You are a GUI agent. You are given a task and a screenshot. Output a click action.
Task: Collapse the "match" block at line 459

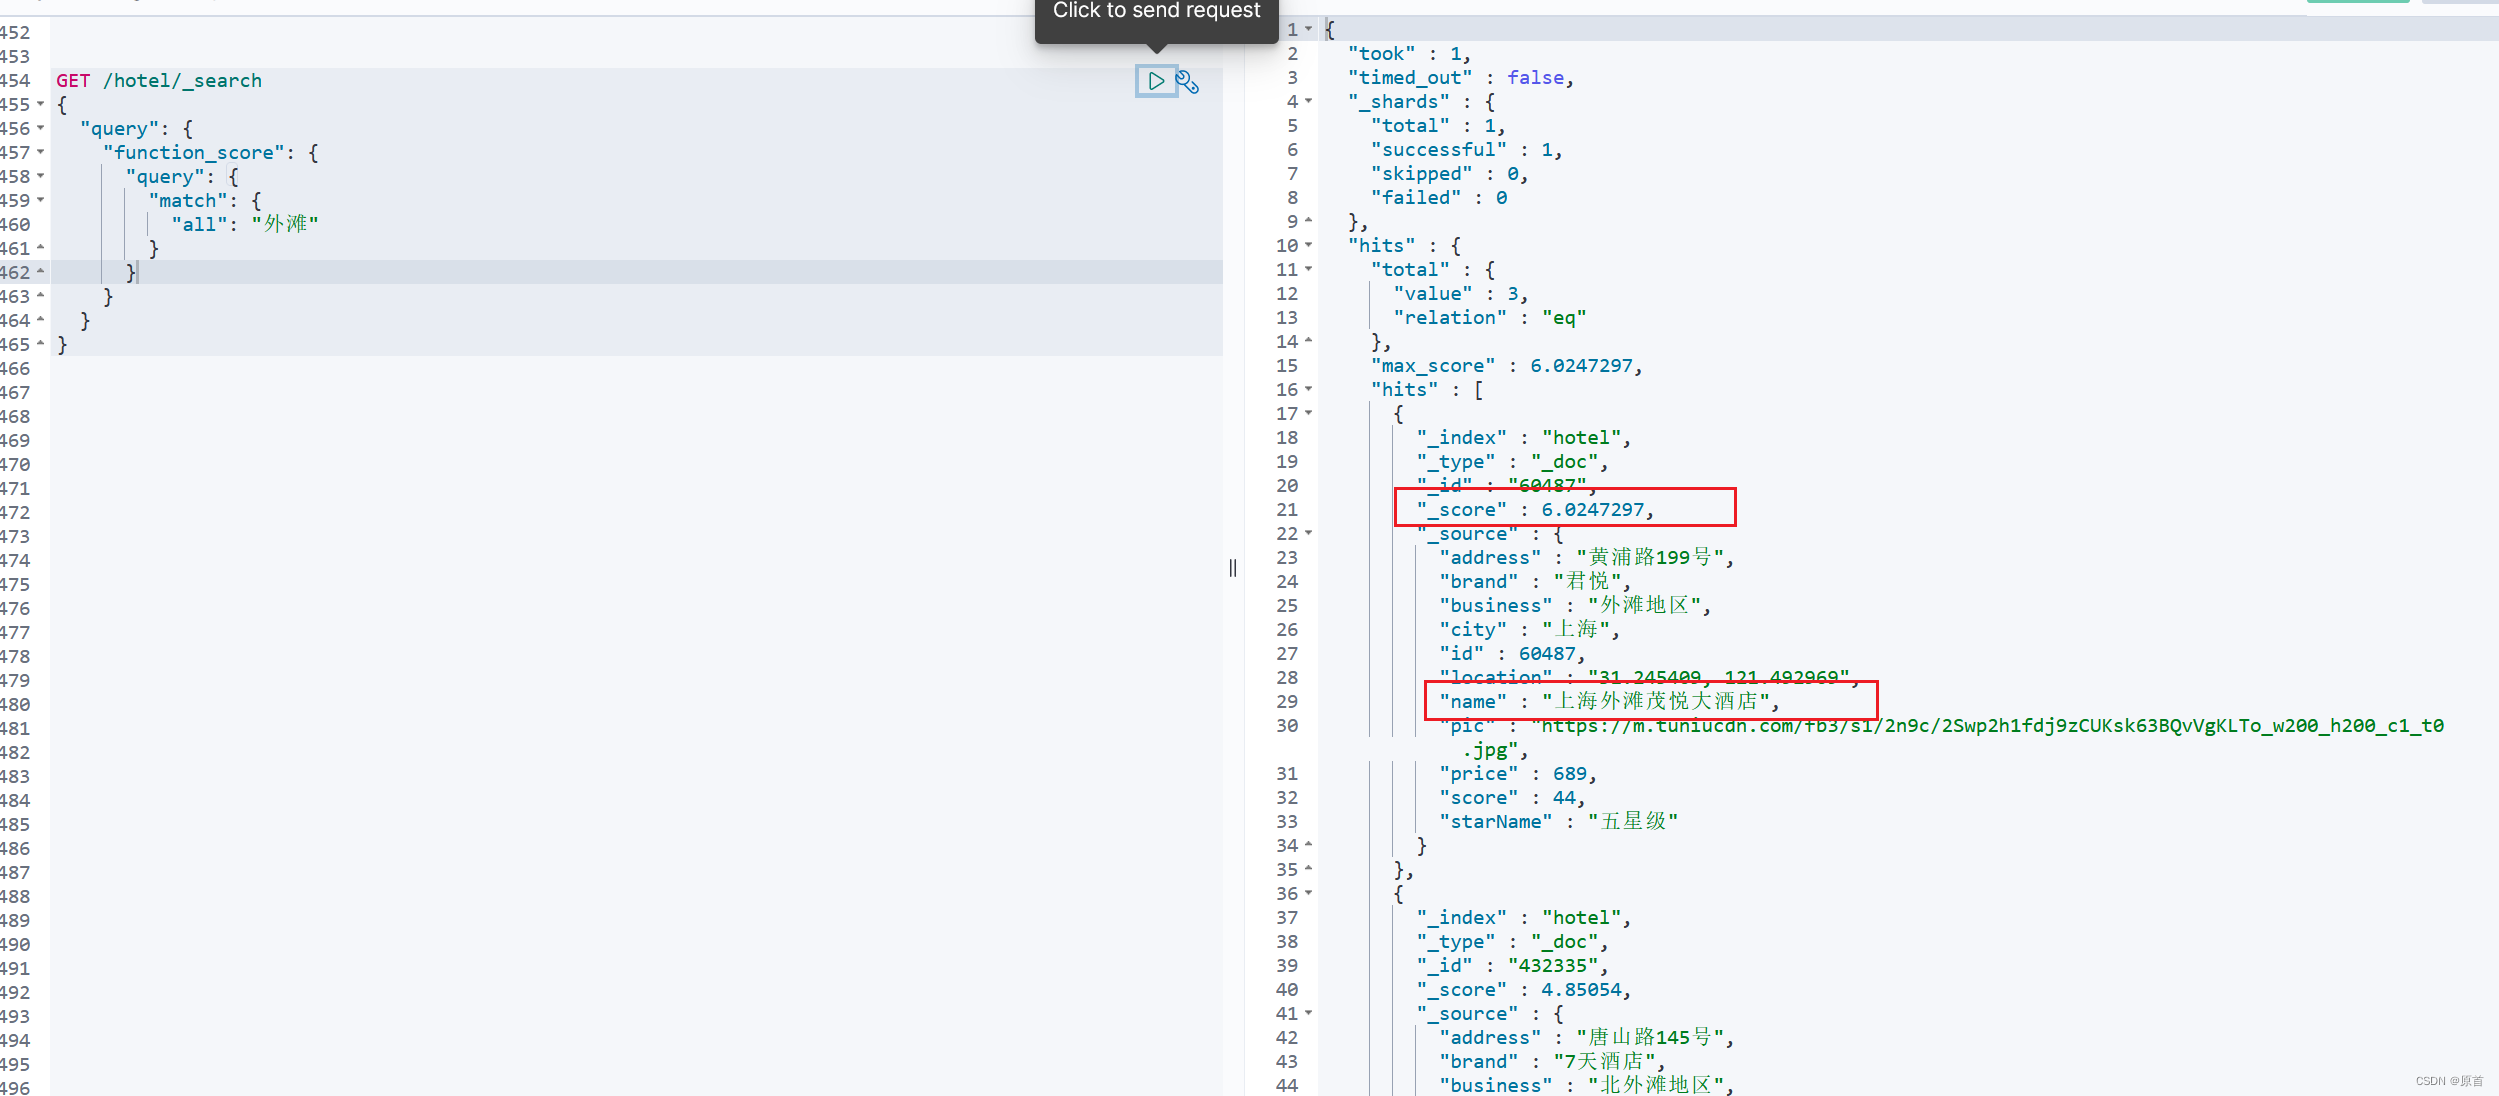pos(40,200)
